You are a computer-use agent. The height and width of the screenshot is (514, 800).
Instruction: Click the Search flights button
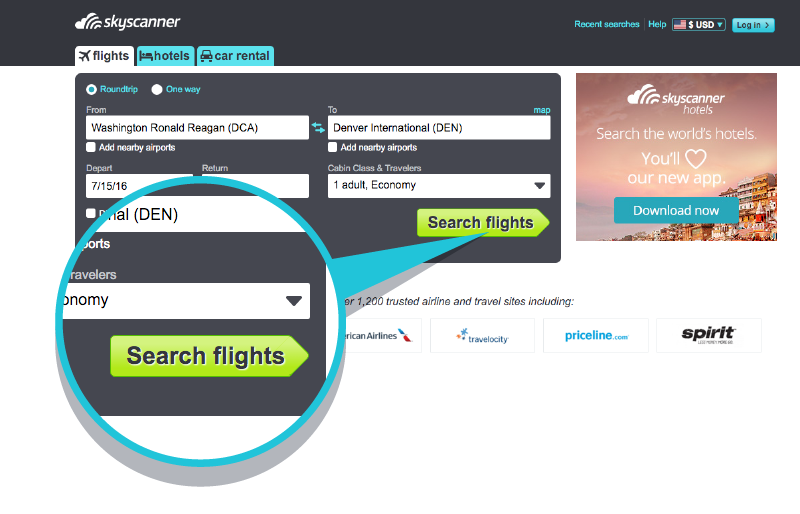[x=483, y=223]
